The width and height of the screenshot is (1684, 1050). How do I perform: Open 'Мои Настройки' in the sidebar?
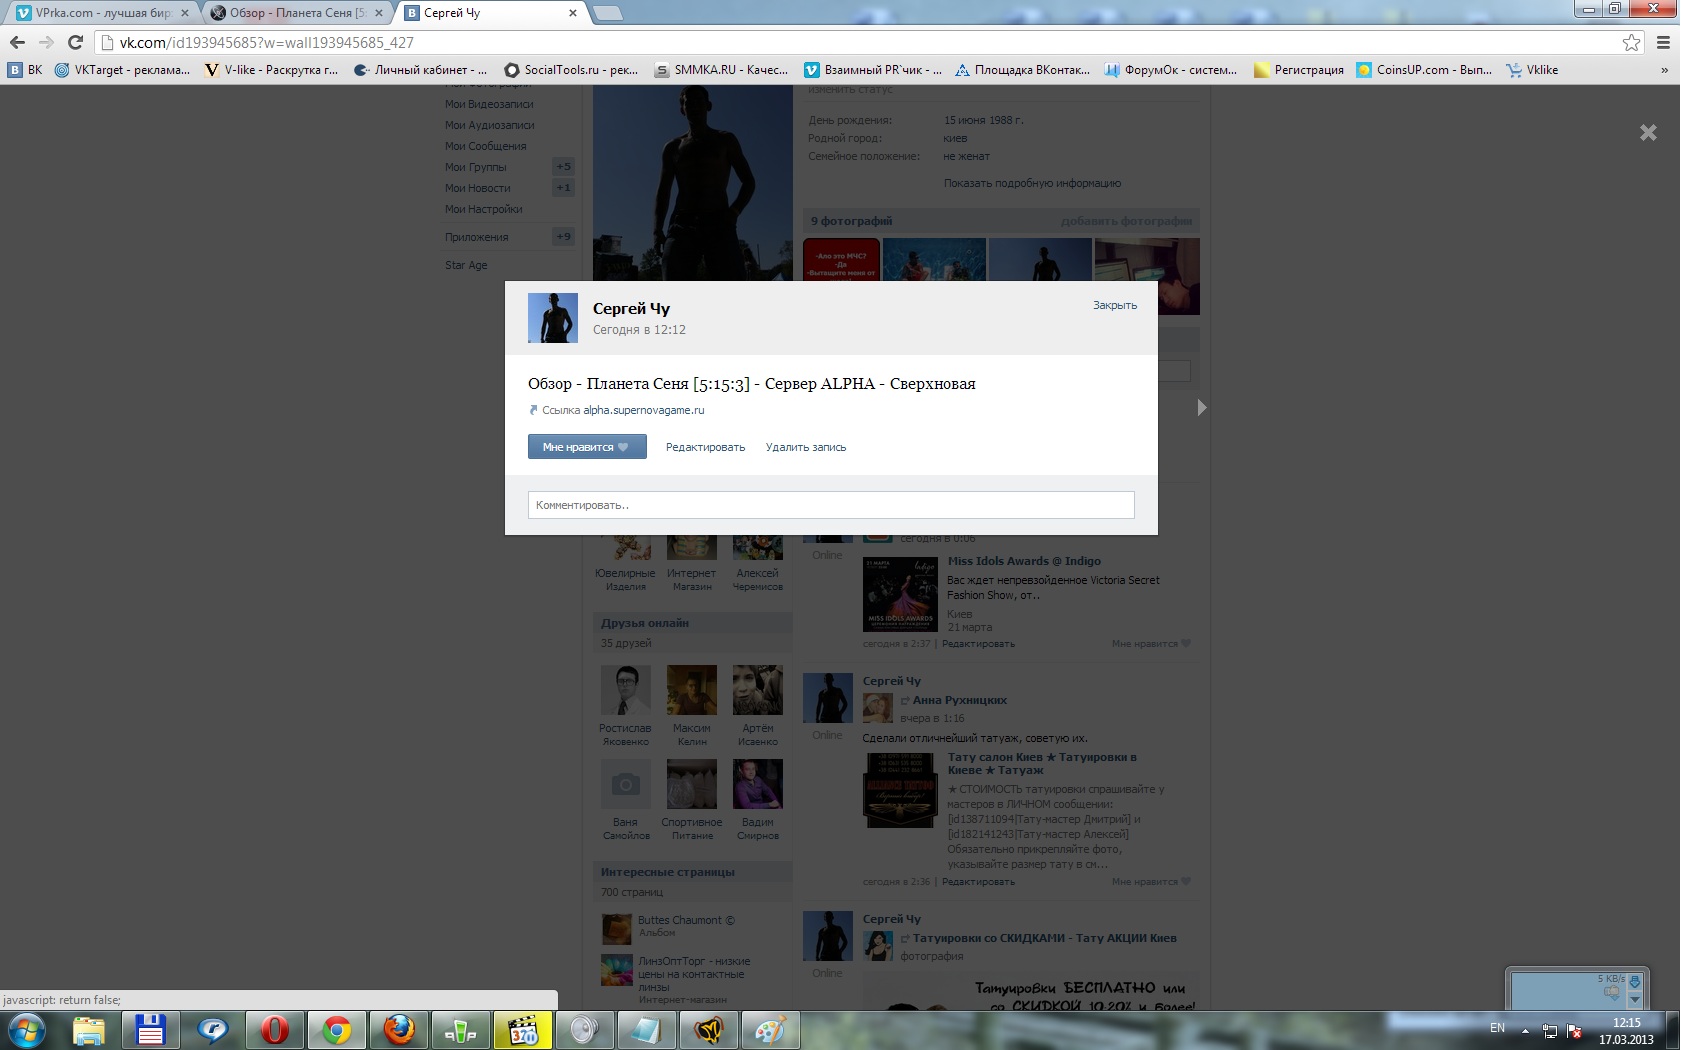click(x=484, y=209)
